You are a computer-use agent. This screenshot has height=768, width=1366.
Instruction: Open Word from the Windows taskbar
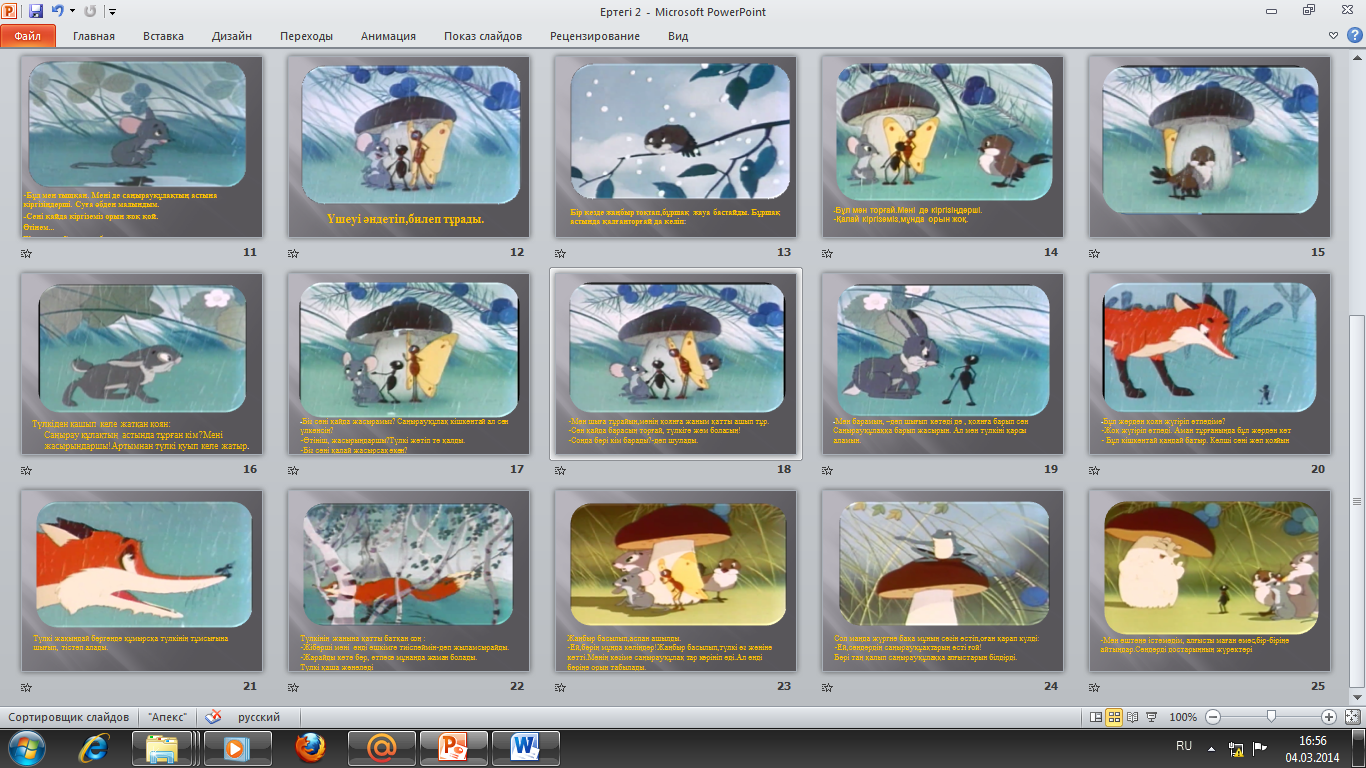(525, 748)
